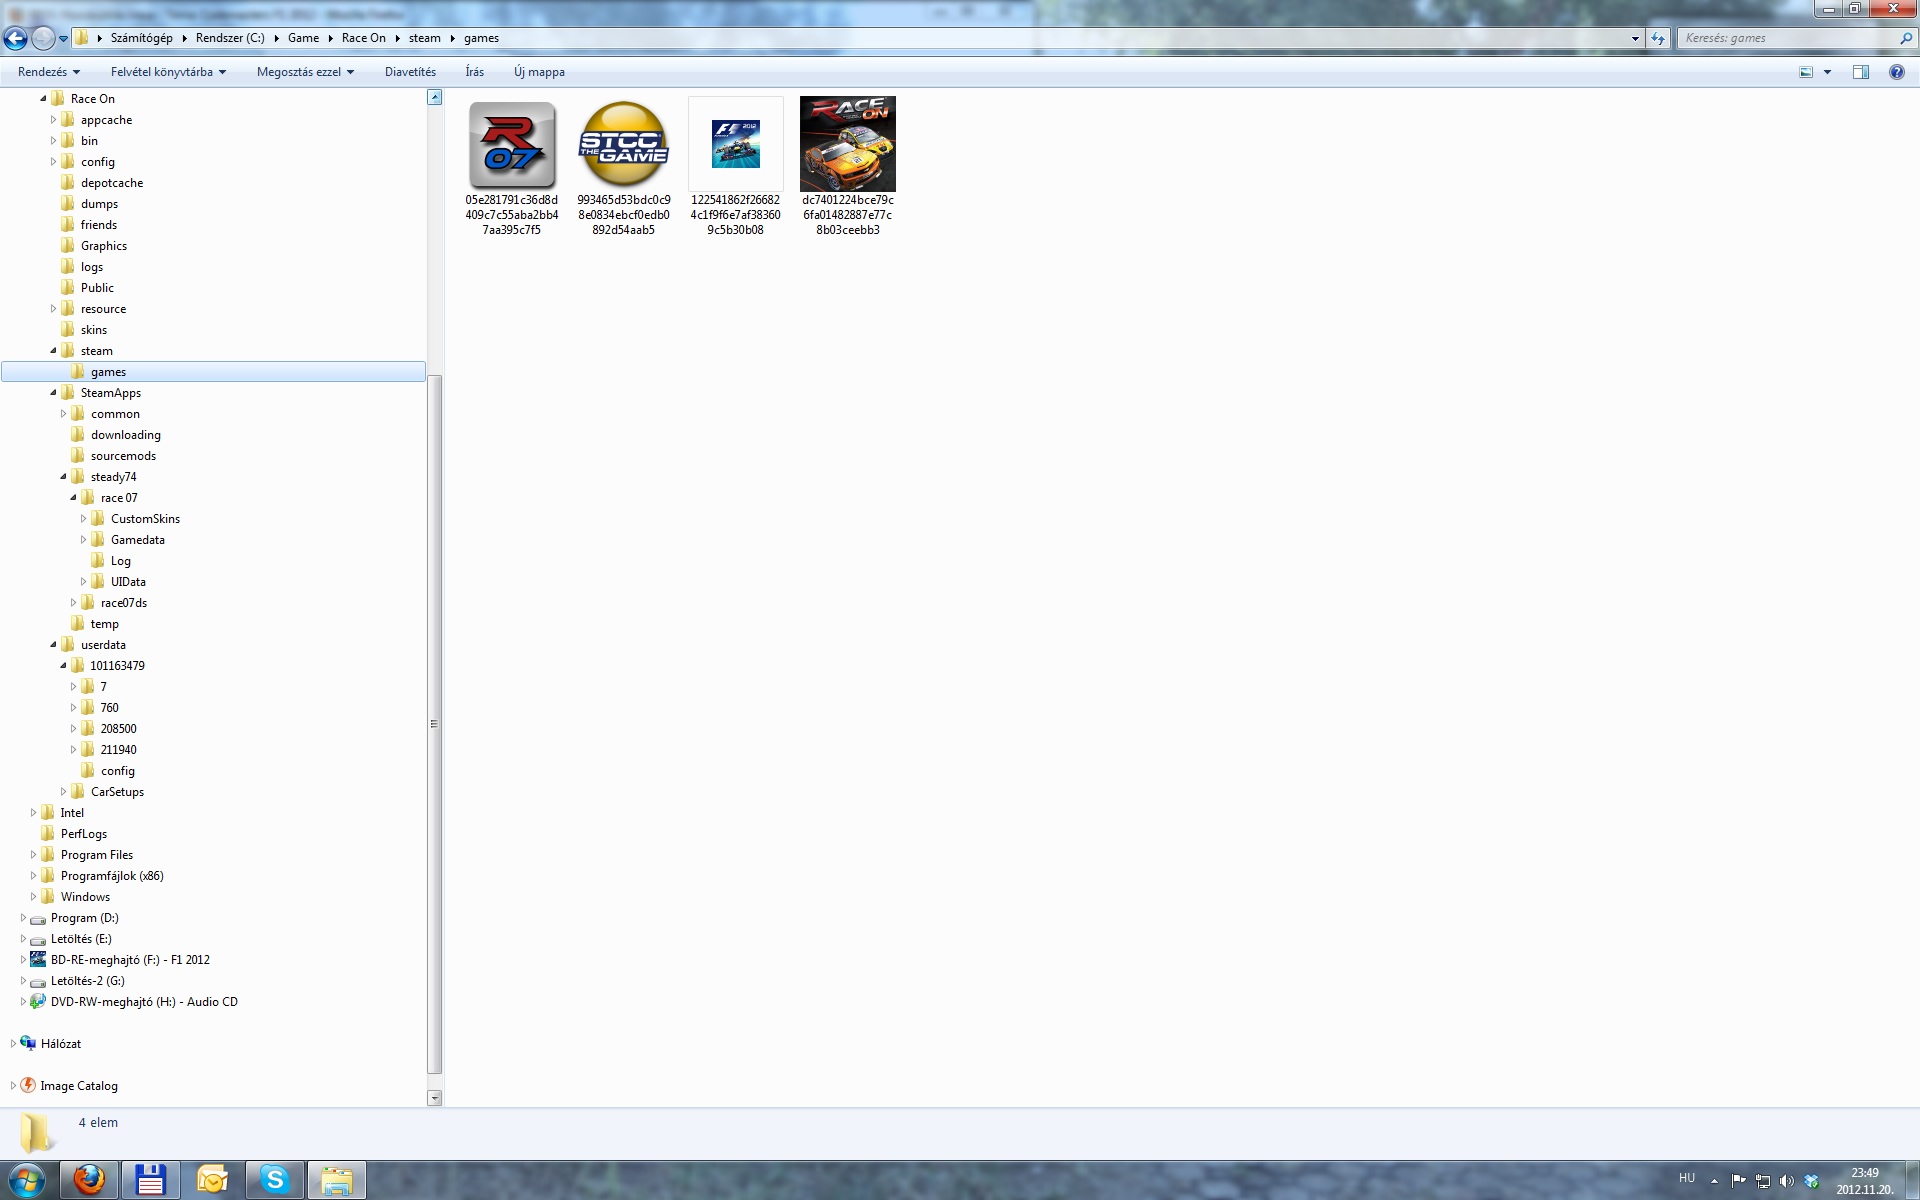The image size is (1920, 1200).
Task: Open address bar history dropdown
Action: pyautogui.click(x=1635, y=38)
